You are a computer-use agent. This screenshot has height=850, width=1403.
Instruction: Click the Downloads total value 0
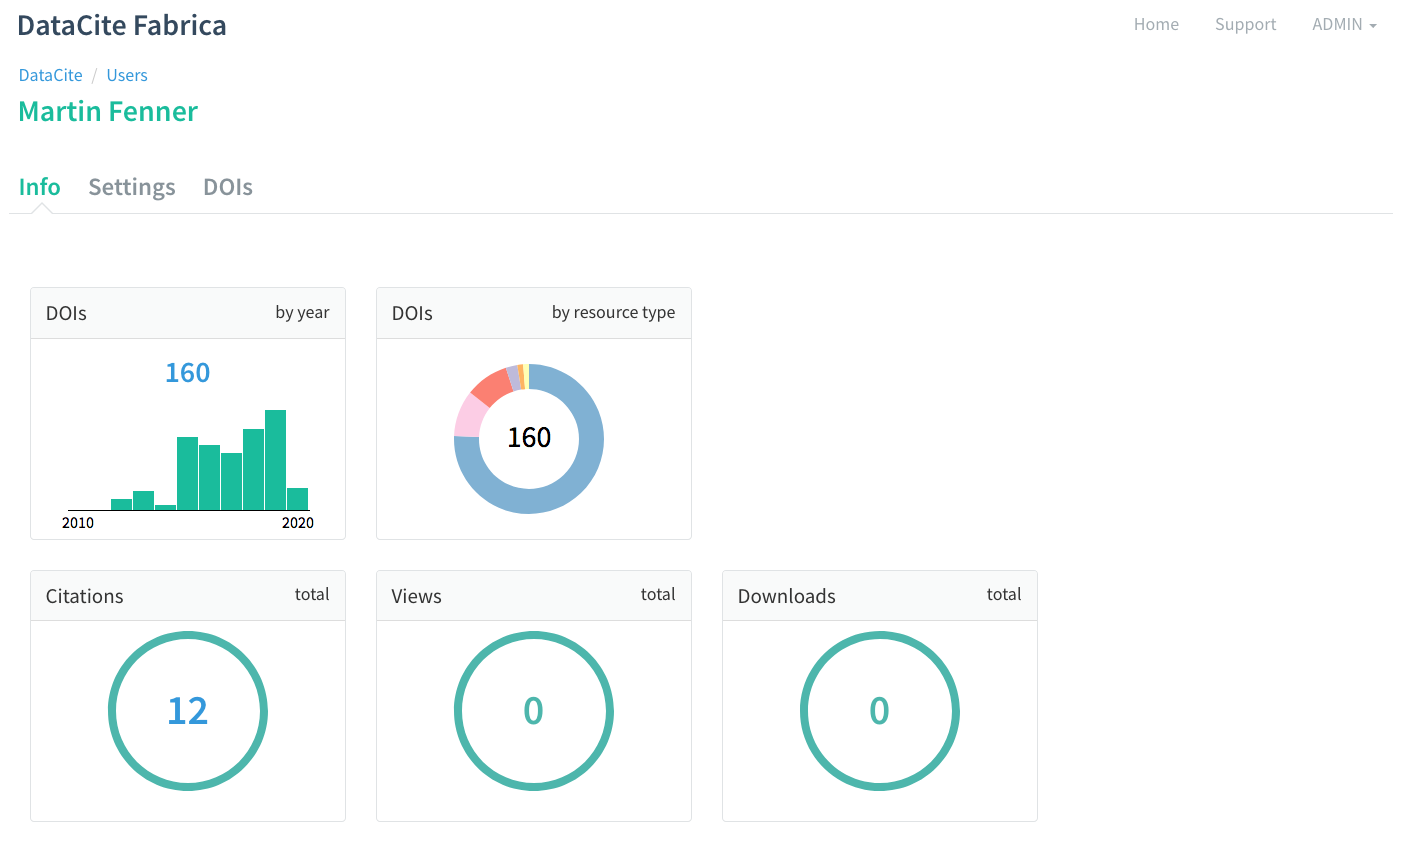tap(879, 711)
